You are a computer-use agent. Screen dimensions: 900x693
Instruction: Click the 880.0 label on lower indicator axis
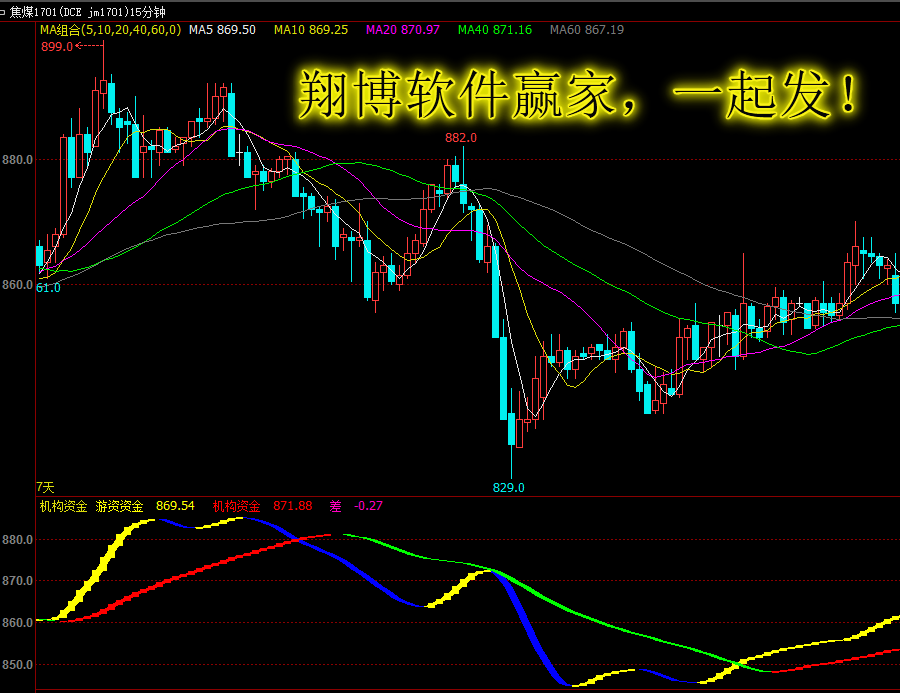coord(17,540)
